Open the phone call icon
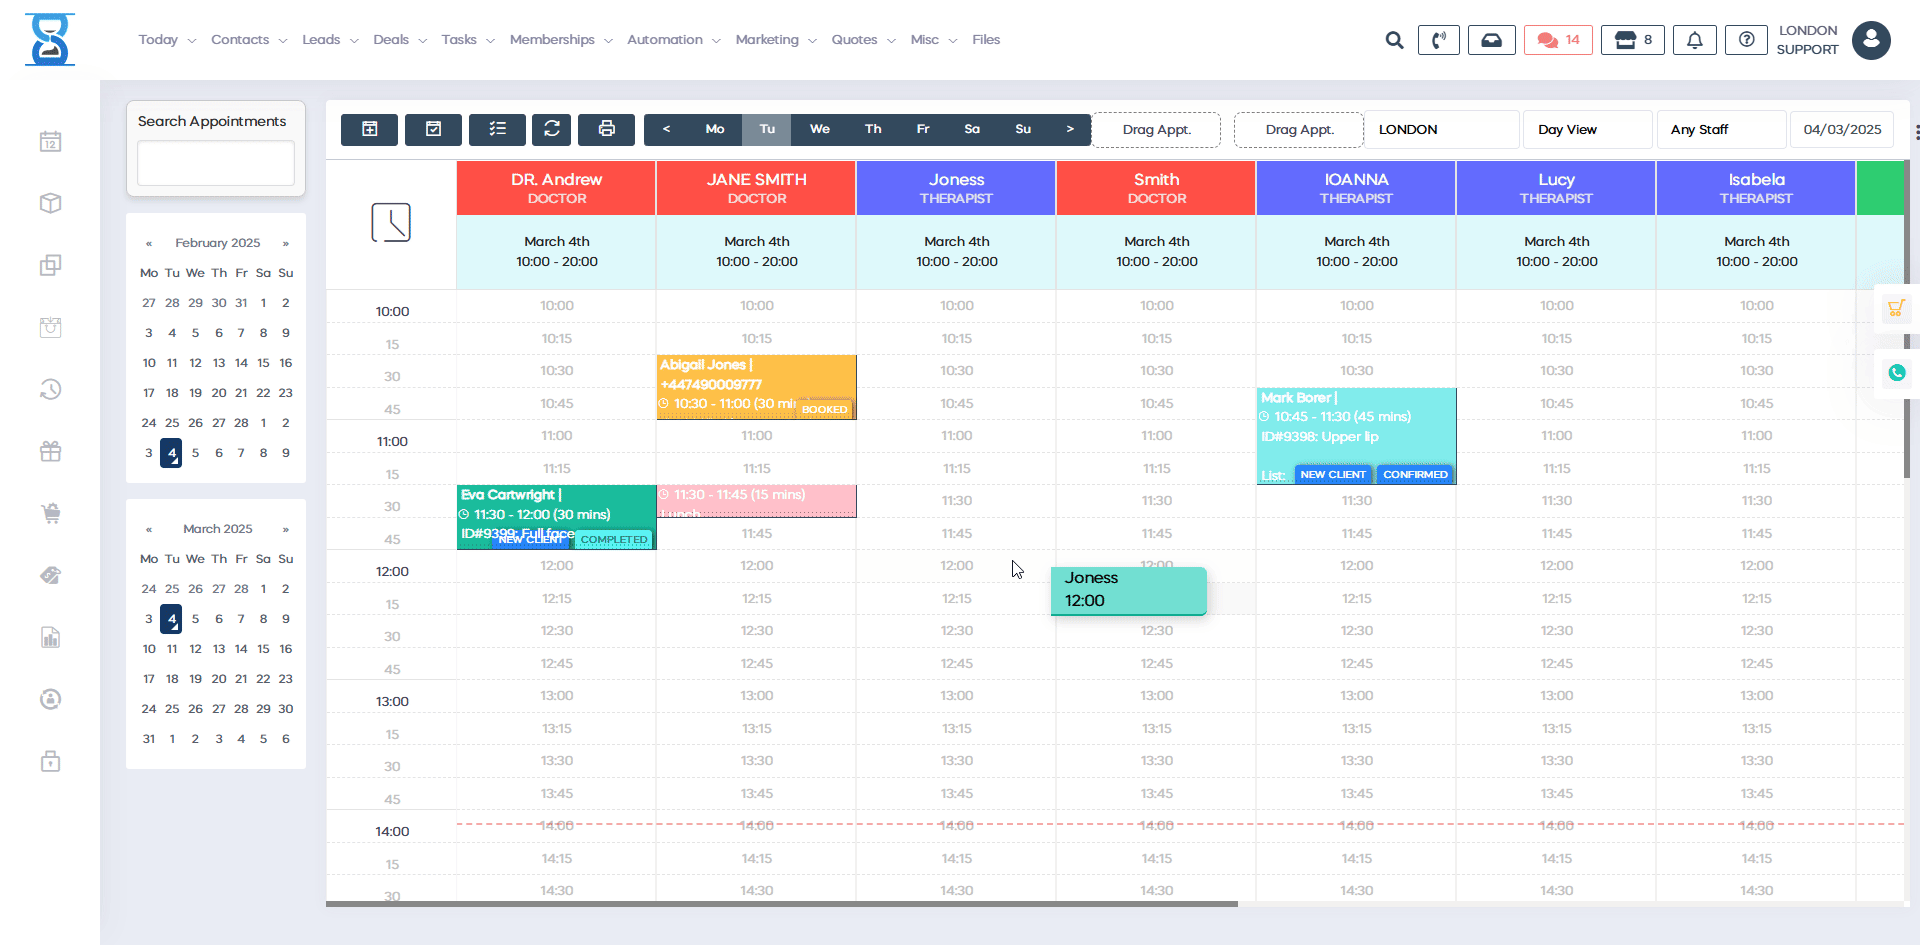The height and width of the screenshot is (945, 1920). (1438, 40)
